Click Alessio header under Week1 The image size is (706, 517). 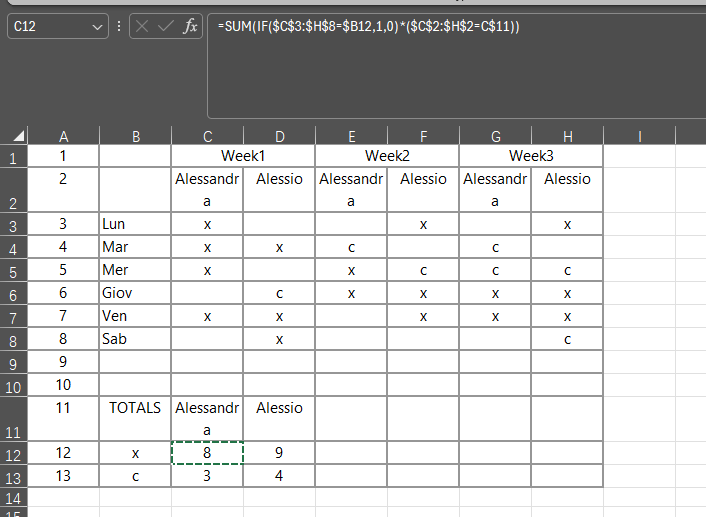coord(279,190)
